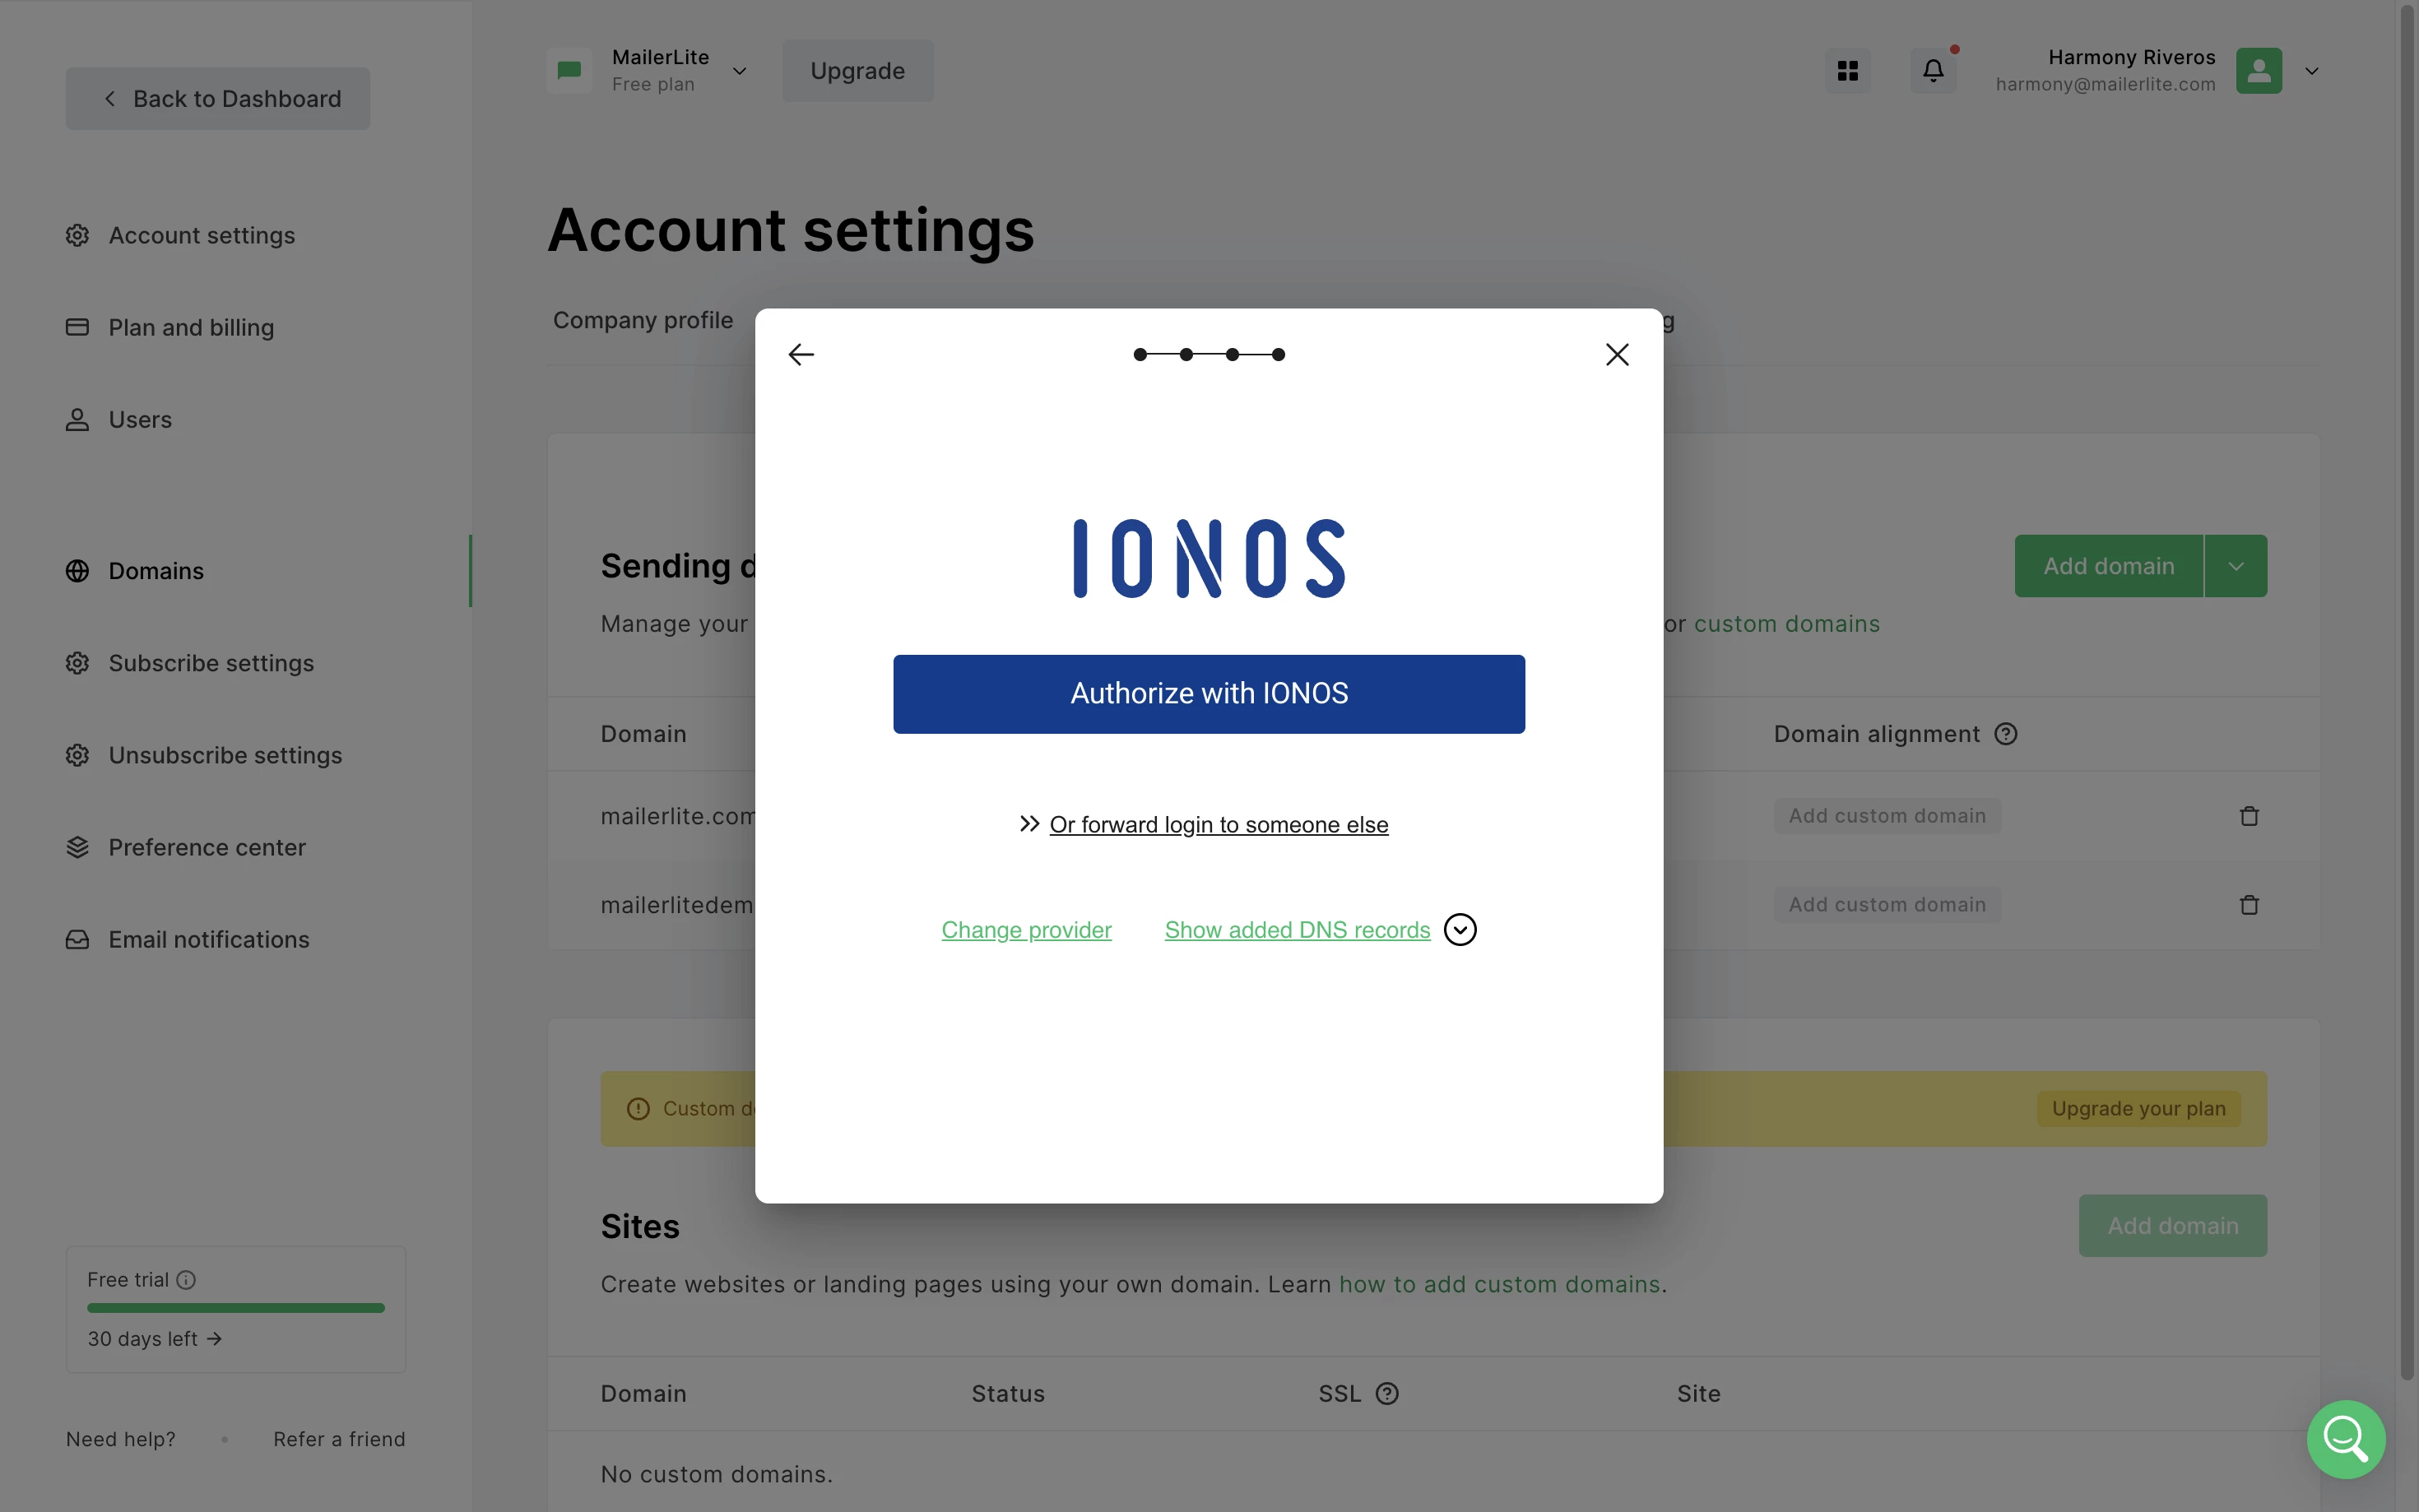Click the back arrow in the IONOS dialog
Viewport: 2419px width, 1512px height.
[x=801, y=355]
